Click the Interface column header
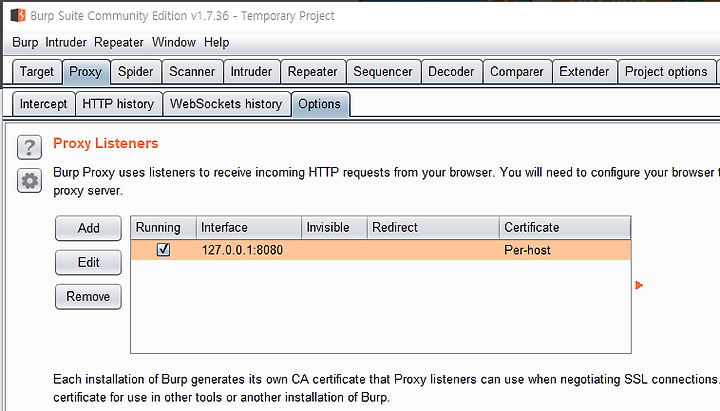The image size is (720, 411). click(249, 227)
